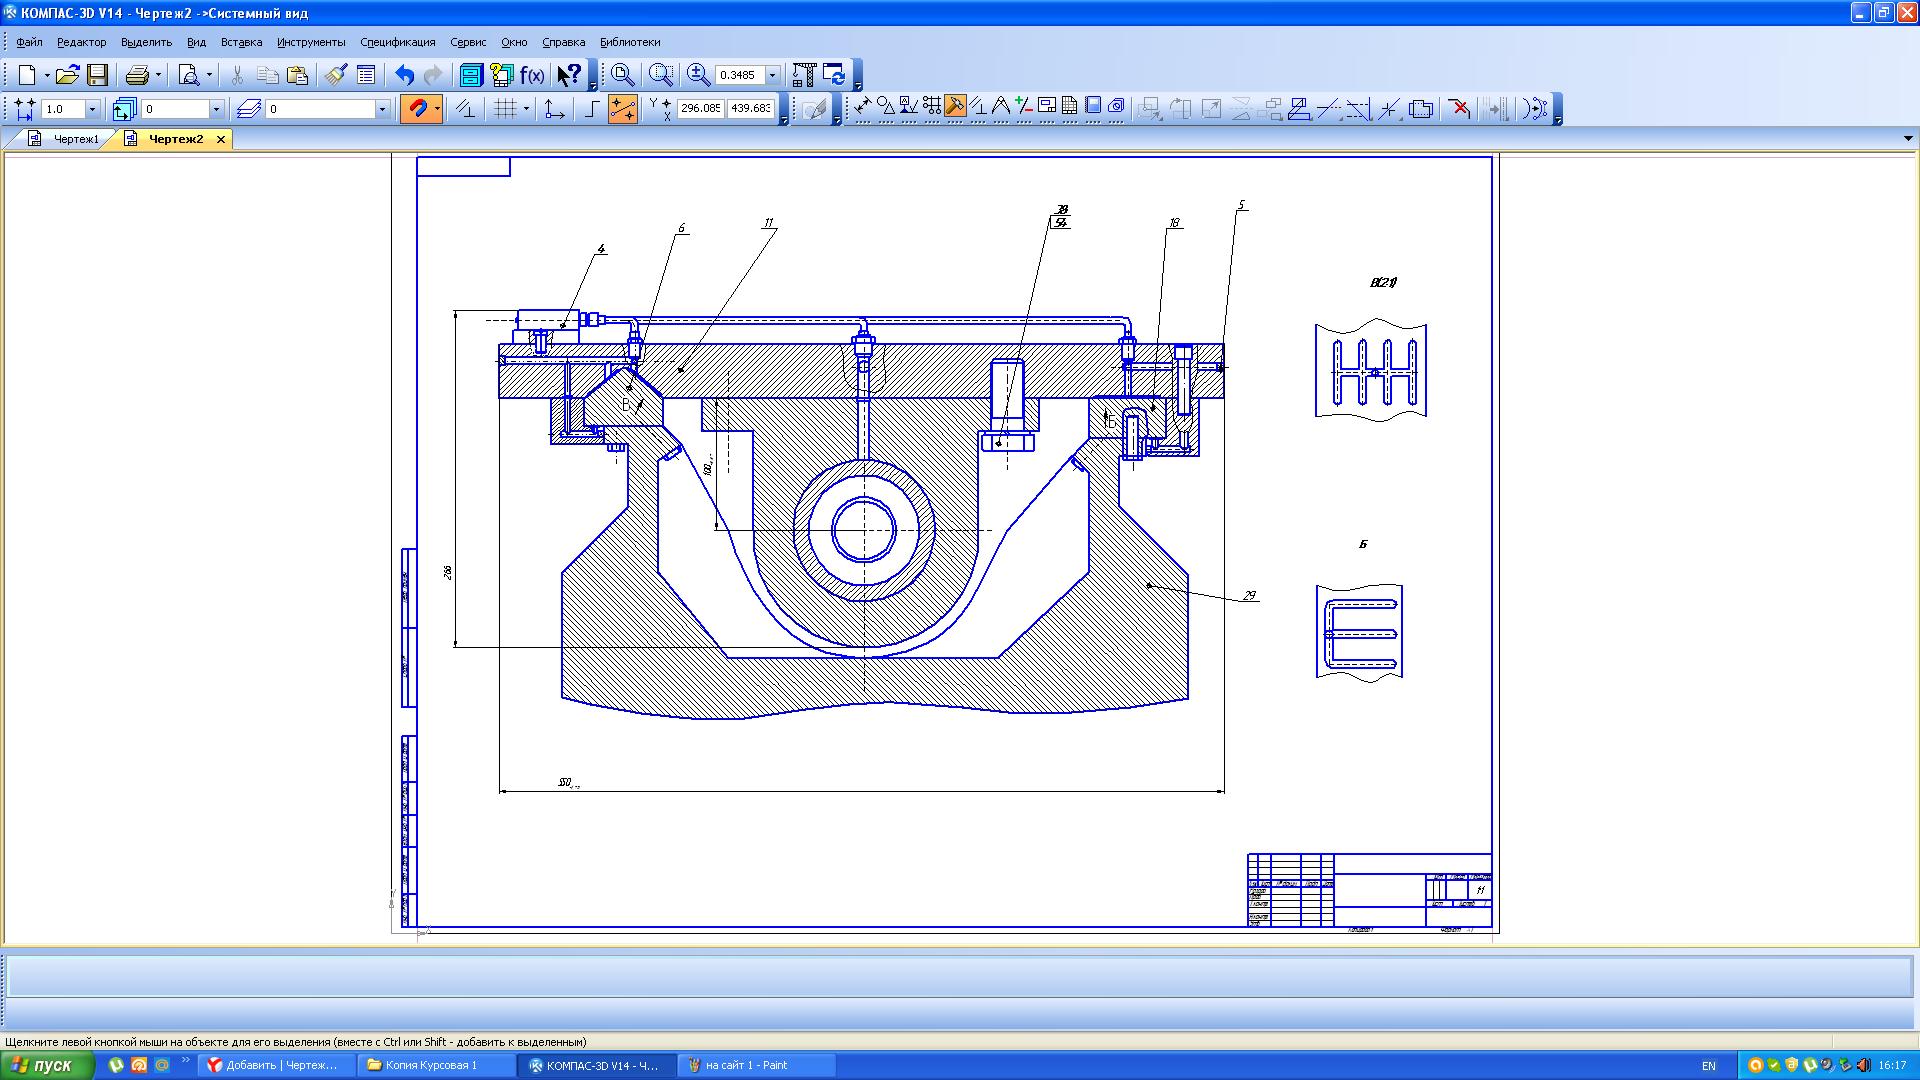Toggle global snaps magnet
This screenshot has height=1080, width=1920.
click(416, 109)
